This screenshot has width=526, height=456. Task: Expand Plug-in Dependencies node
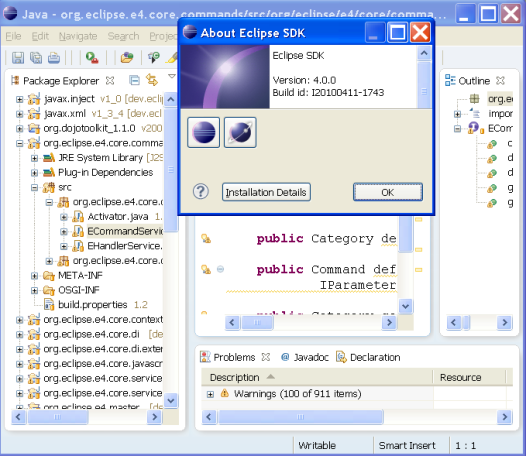coord(34,173)
